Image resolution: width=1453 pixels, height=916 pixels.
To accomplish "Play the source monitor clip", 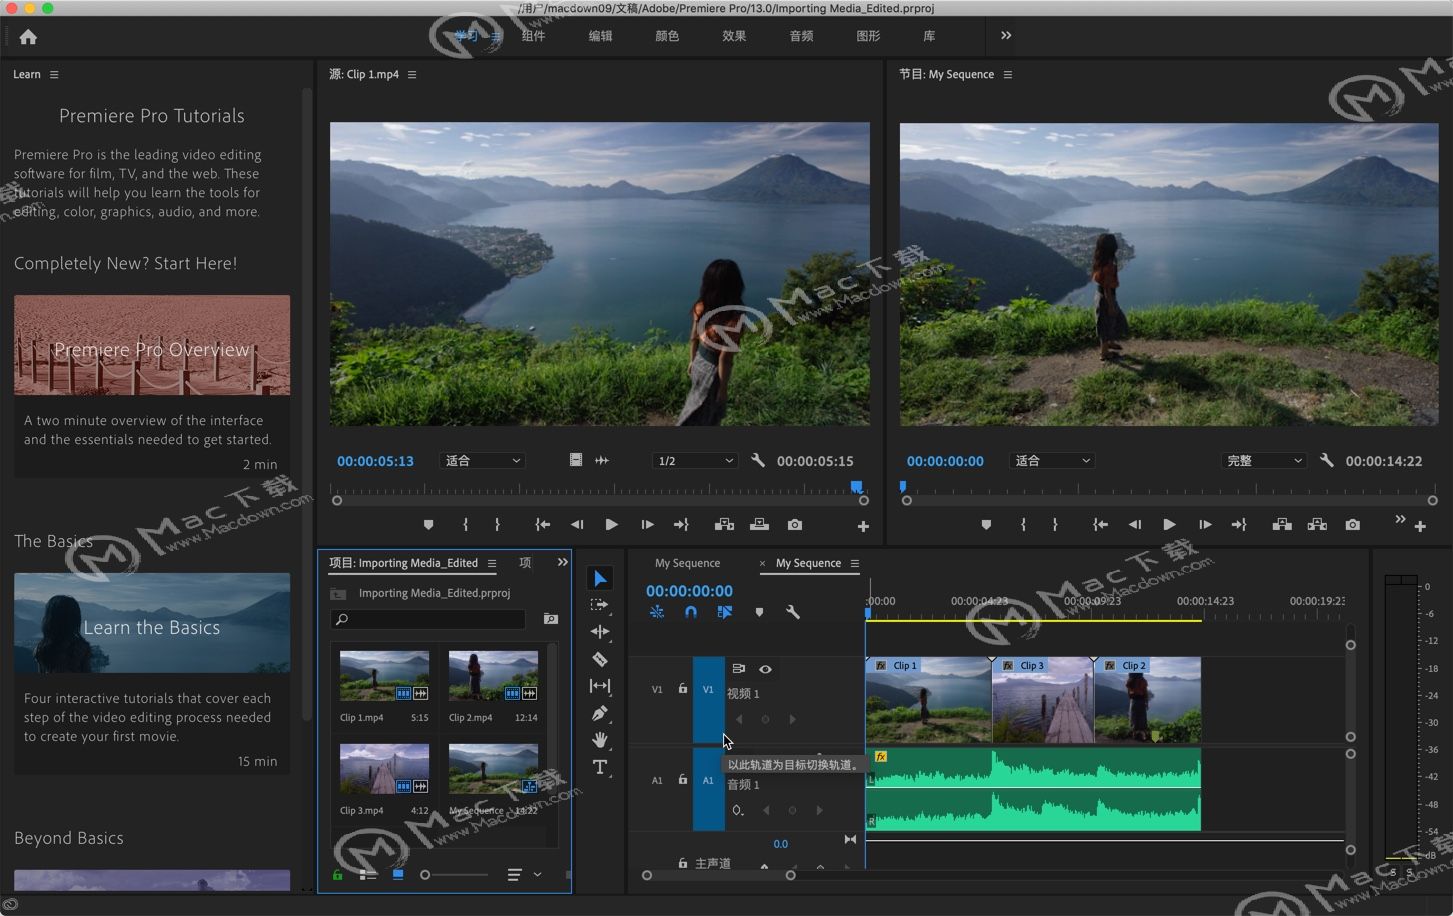I will pos(611,525).
